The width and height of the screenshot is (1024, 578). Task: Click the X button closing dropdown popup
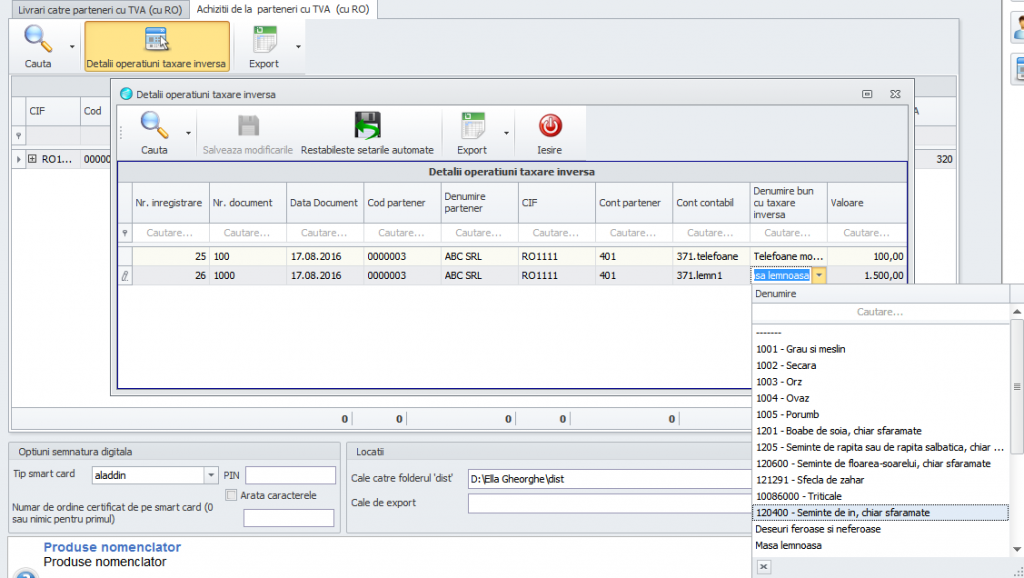pos(763,566)
